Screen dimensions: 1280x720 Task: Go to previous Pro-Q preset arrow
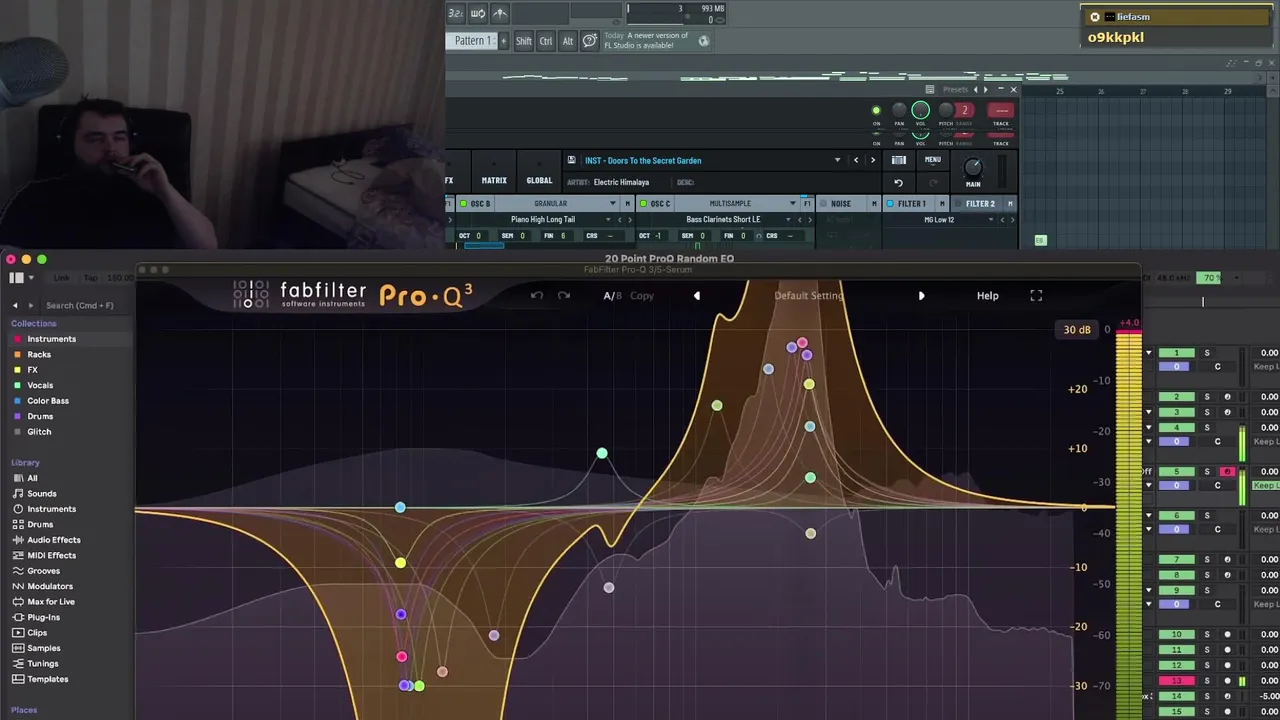pos(697,296)
